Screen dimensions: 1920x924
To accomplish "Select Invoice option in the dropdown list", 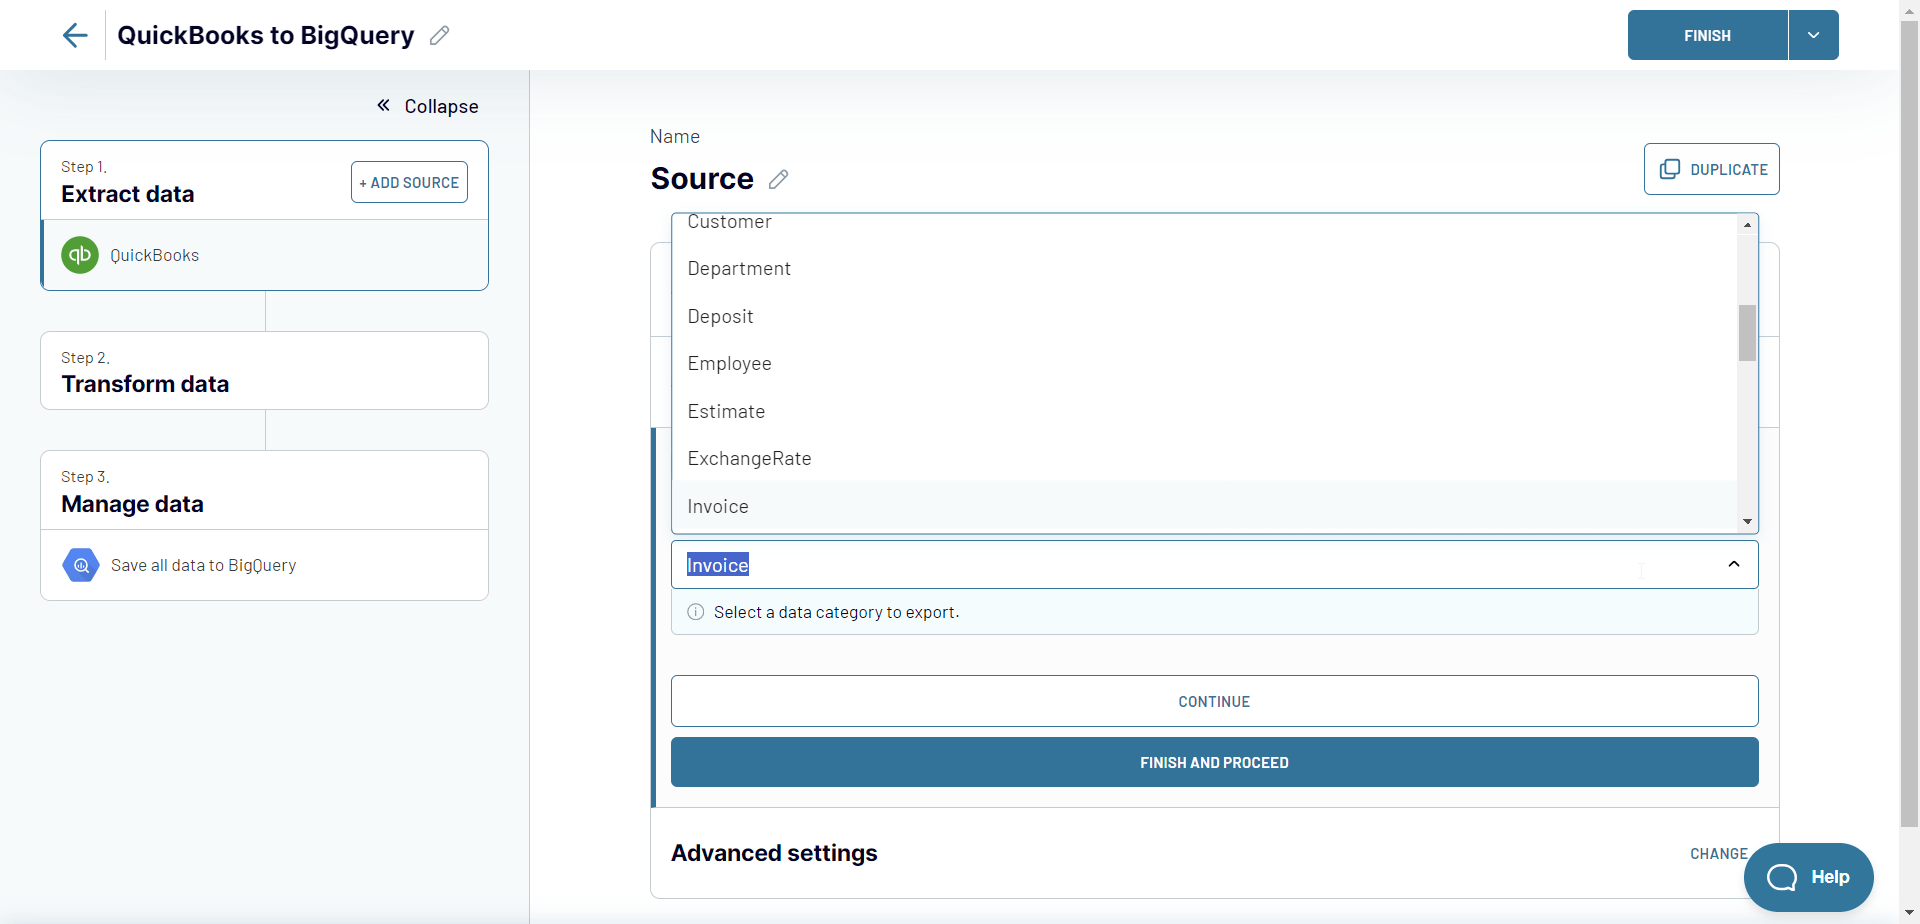I will click(x=1204, y=506).
